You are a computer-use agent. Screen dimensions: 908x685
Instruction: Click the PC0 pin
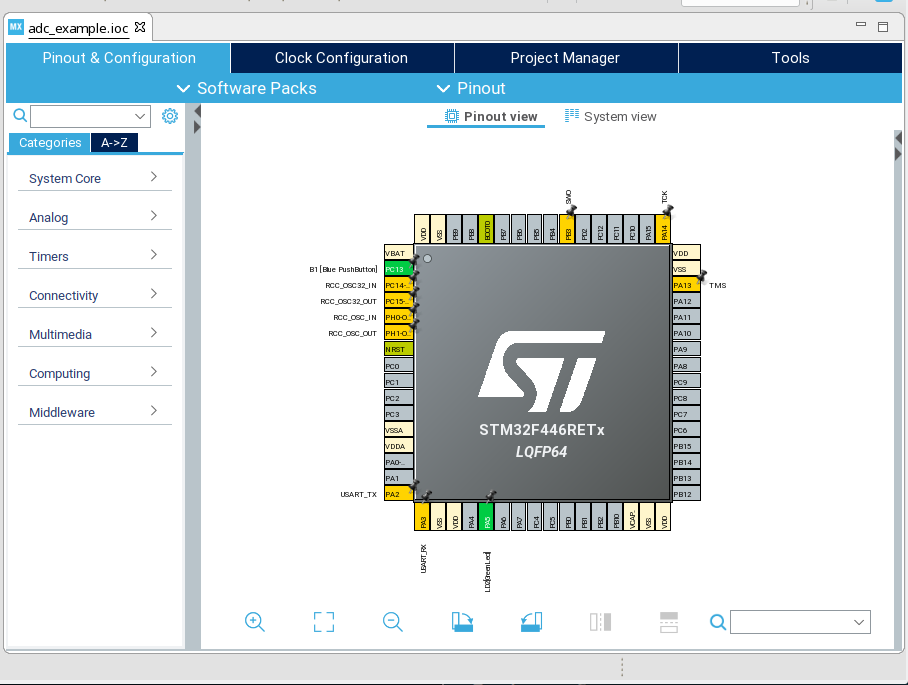point(398,366)
